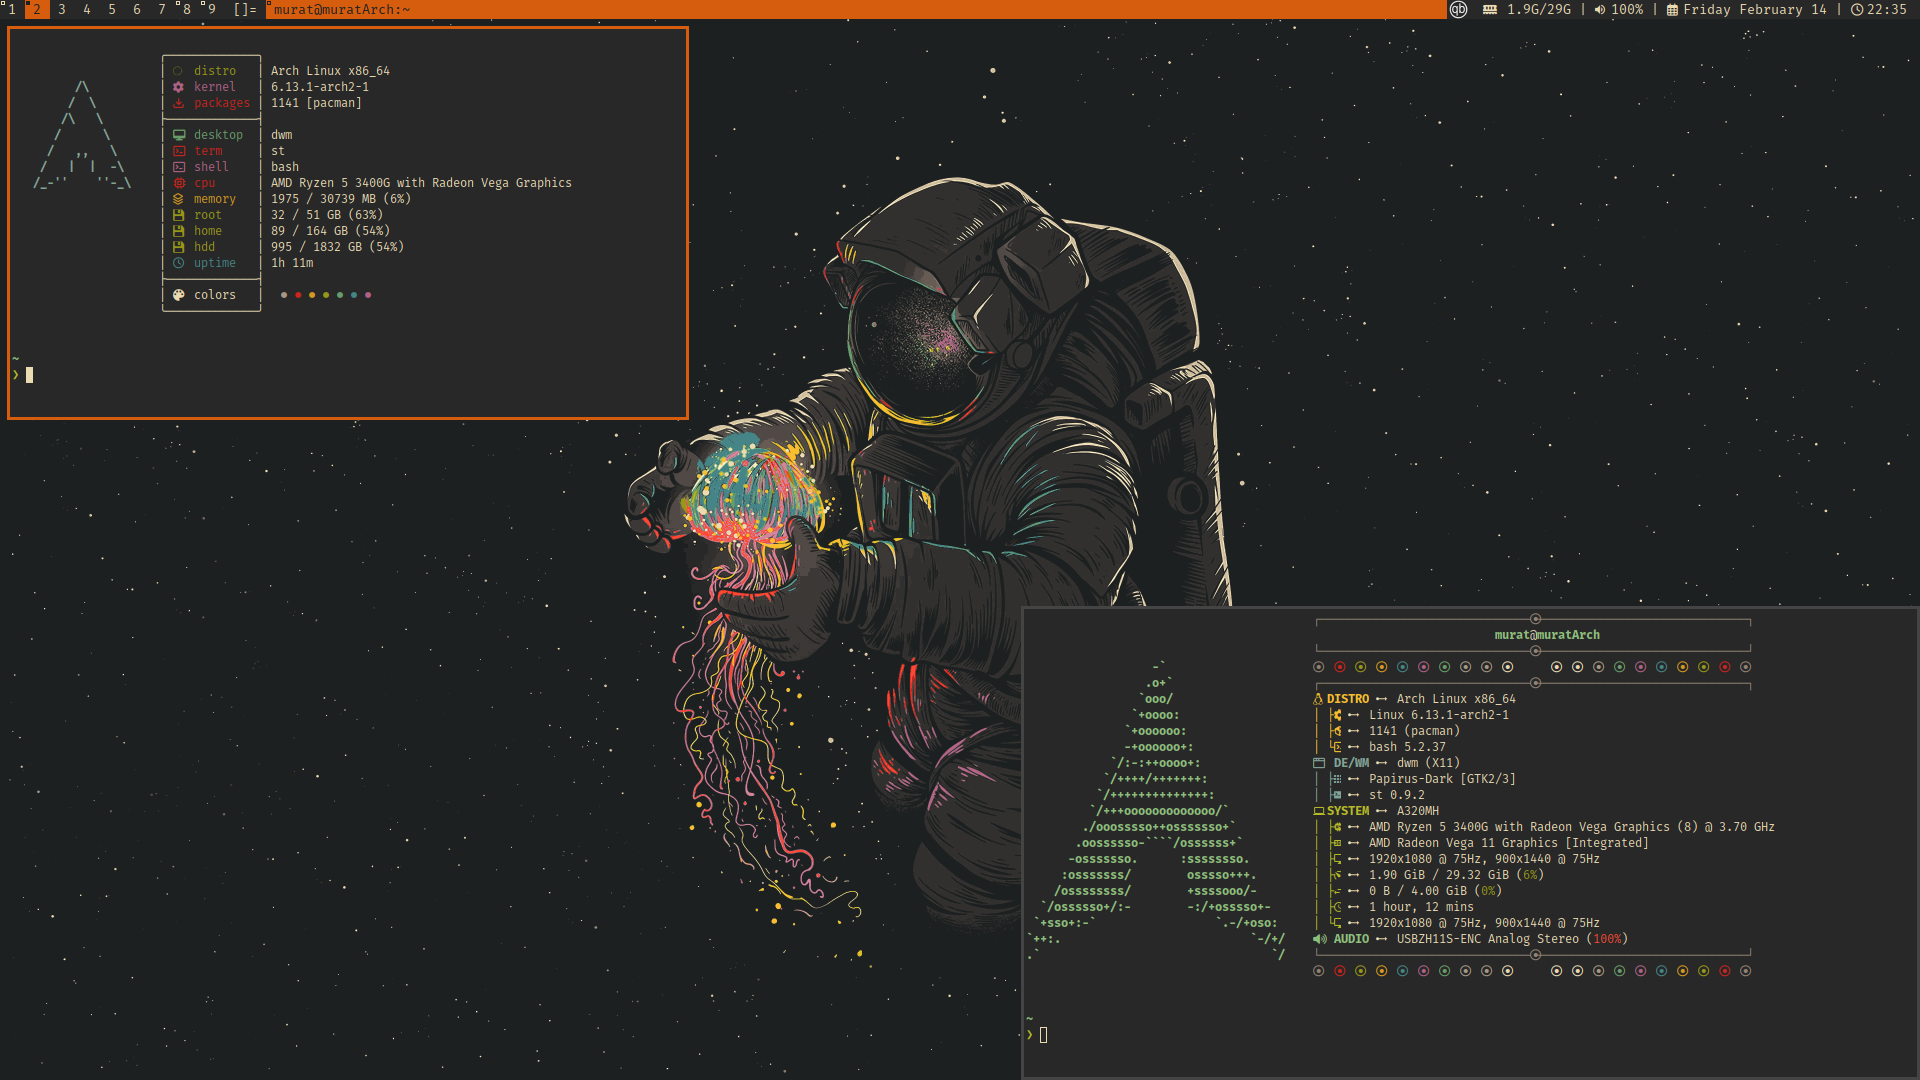Click the disk icon beside 'hdd'
Viewport: 1920px width, 1080px height.
(x=178, y=247)
